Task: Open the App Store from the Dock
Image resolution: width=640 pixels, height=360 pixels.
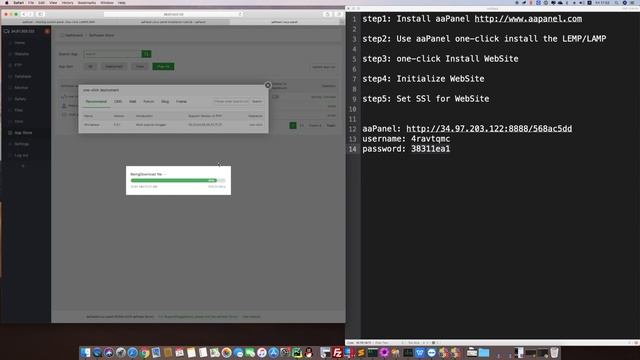Action: click(x=273, y=353)
